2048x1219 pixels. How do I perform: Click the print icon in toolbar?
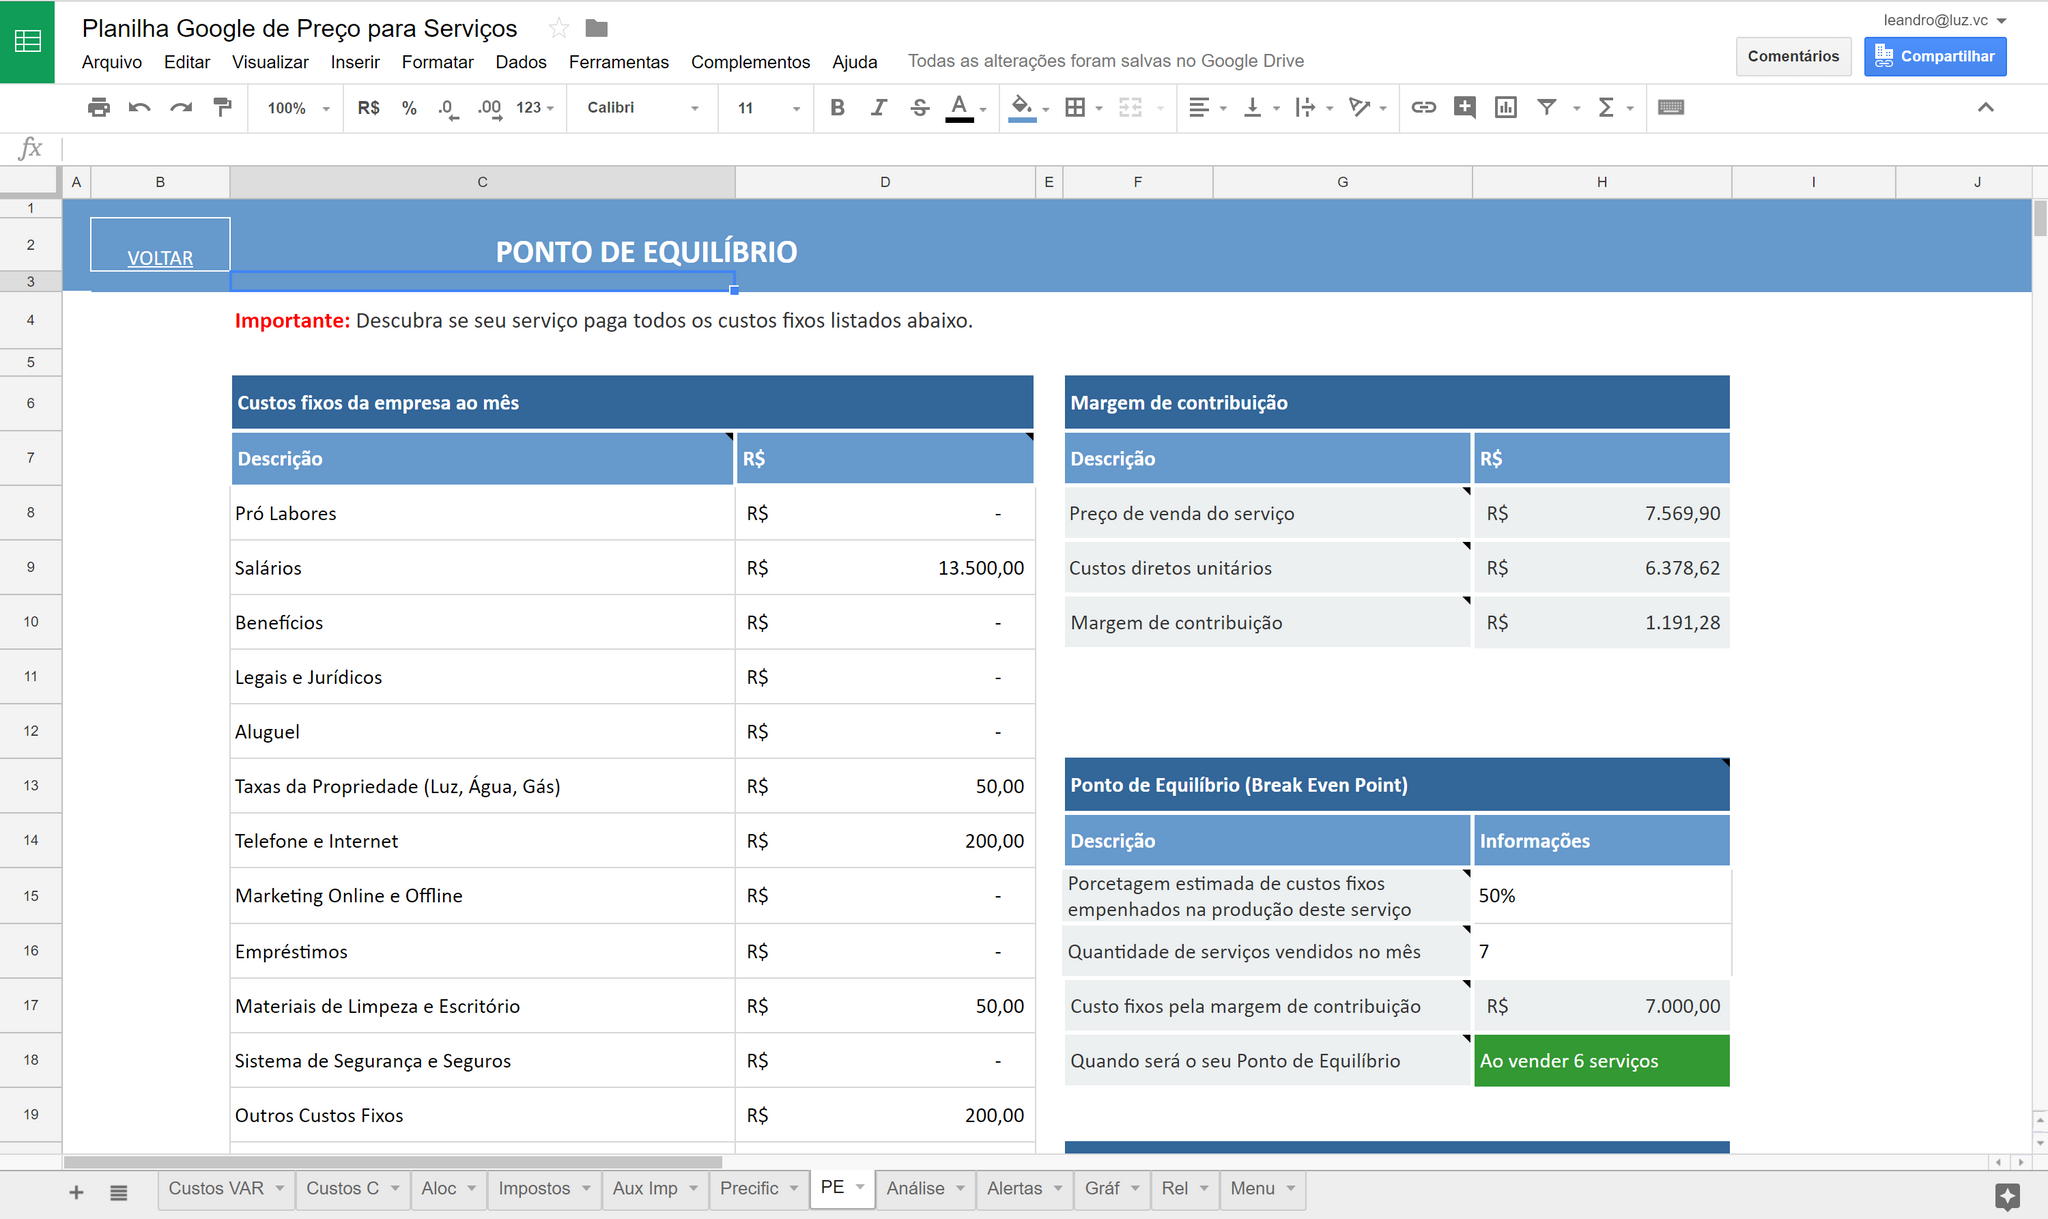coord(98,107)
